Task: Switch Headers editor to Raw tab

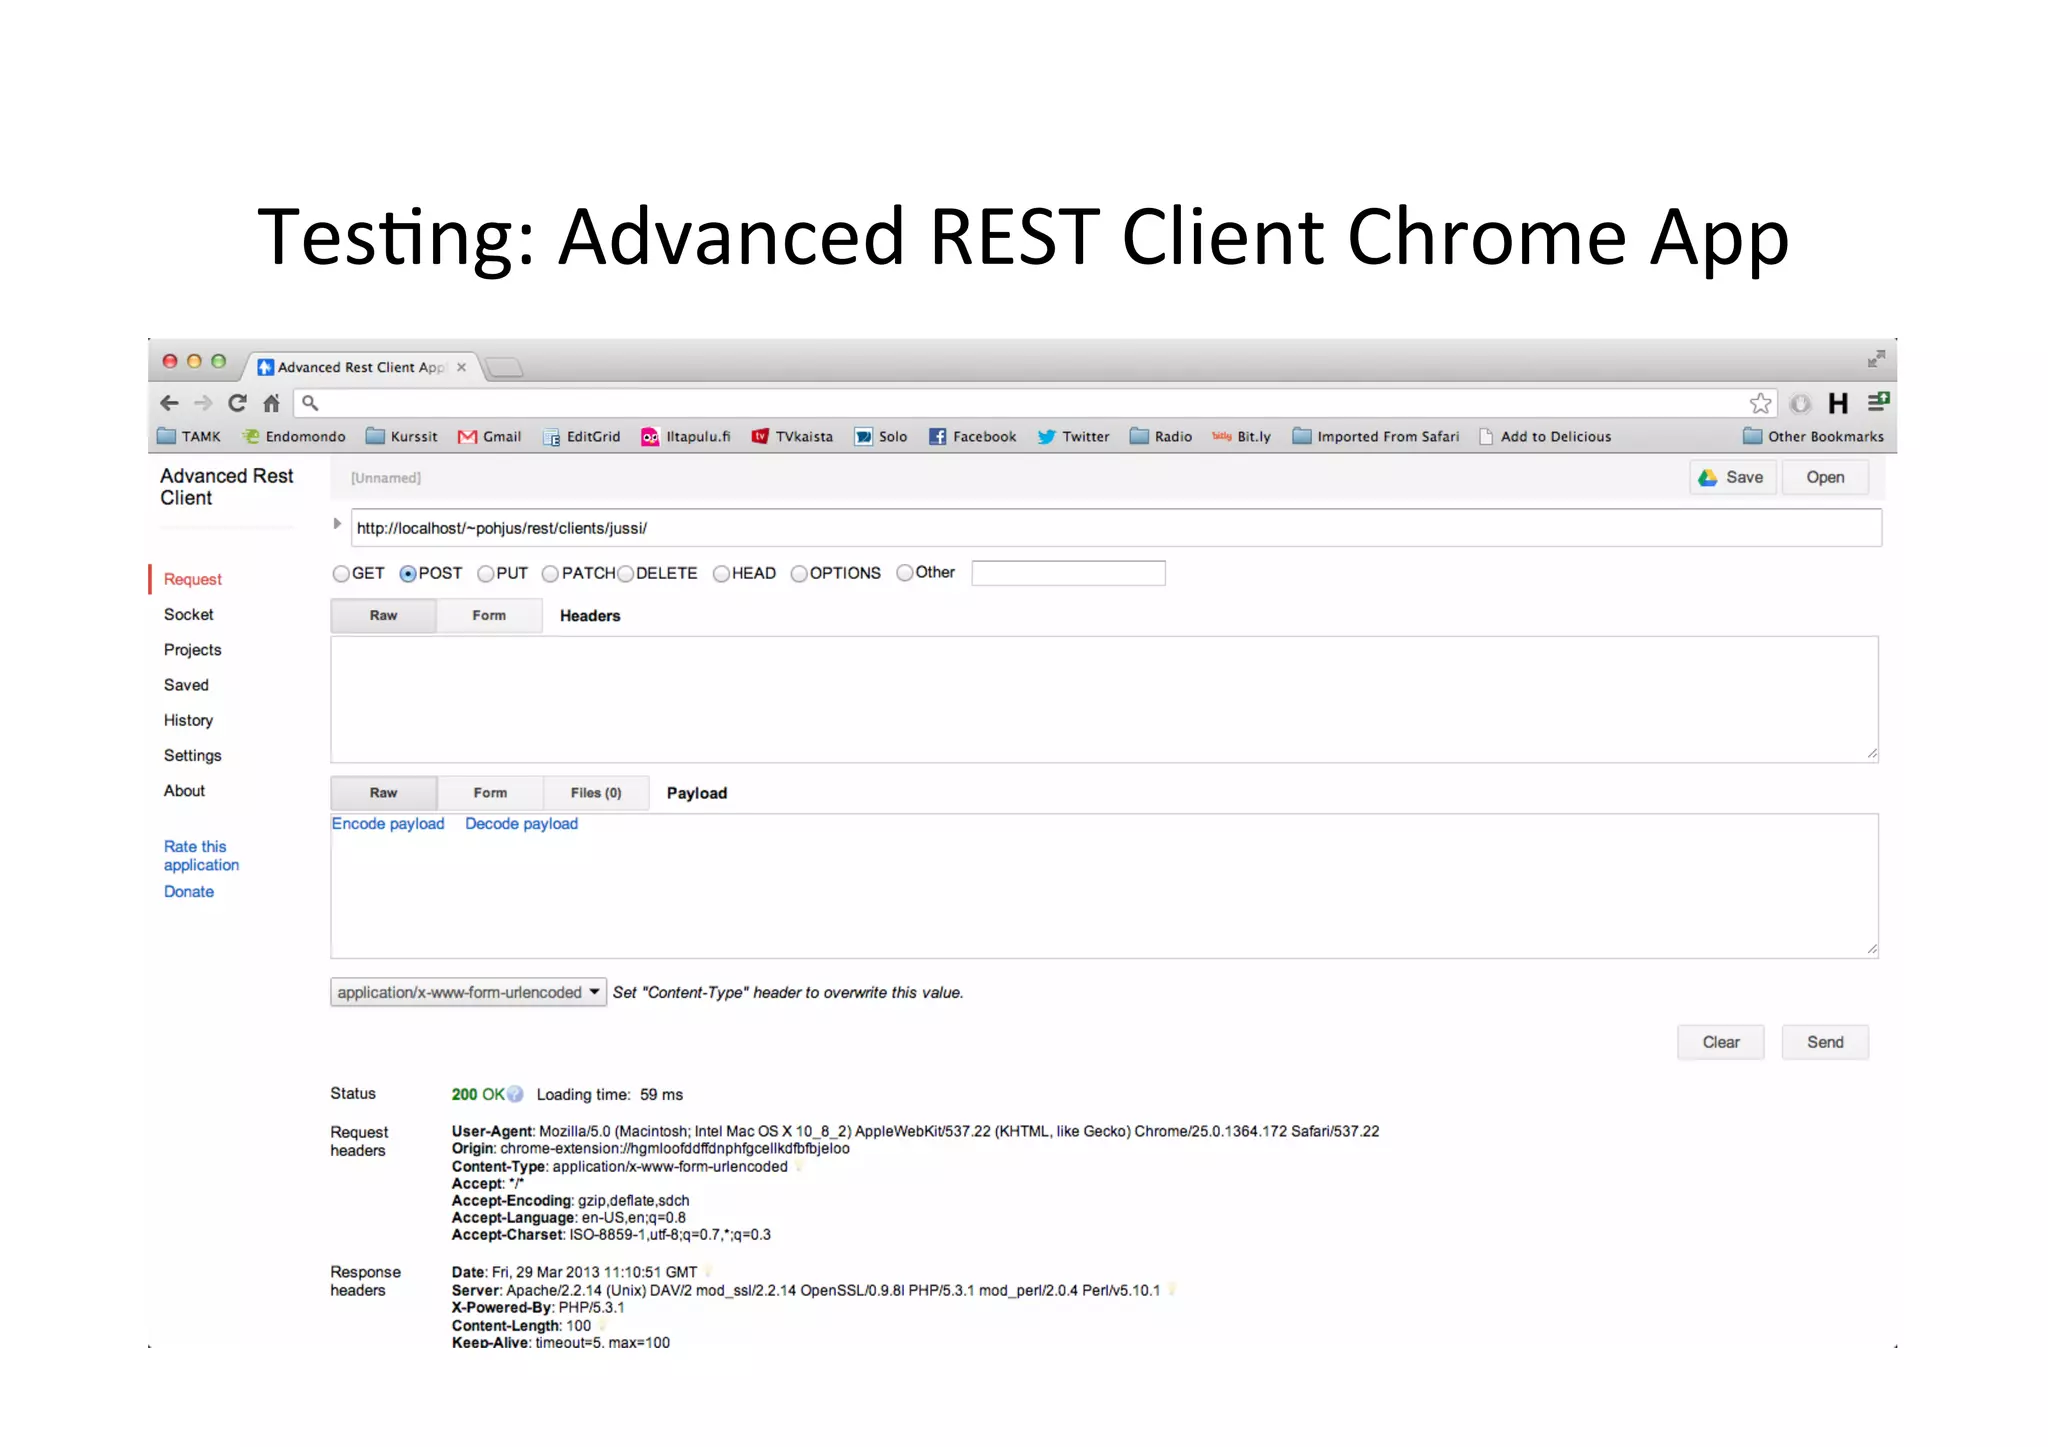Action: (x=383, y=615)
